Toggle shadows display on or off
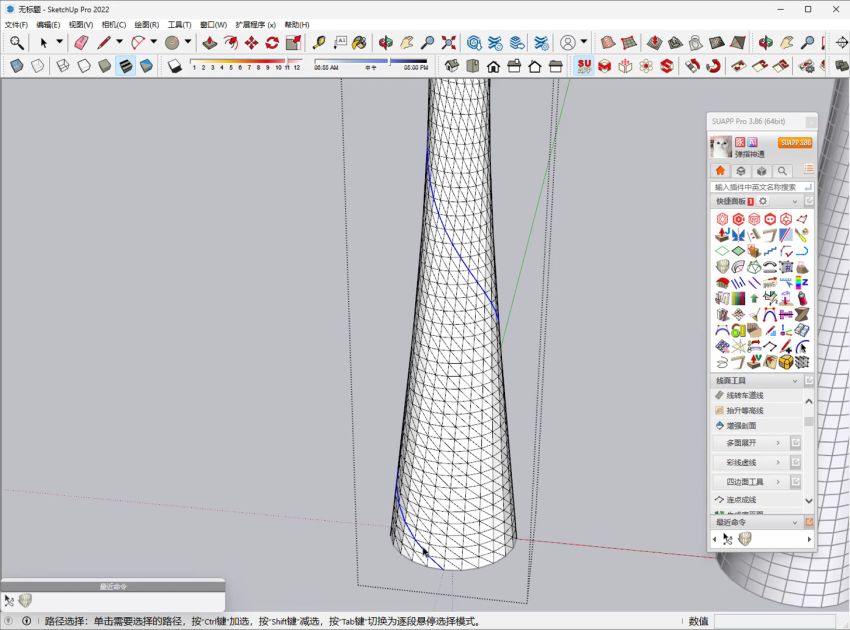Image resolution: width=850 pixels, height=630 pixels. 175,66
